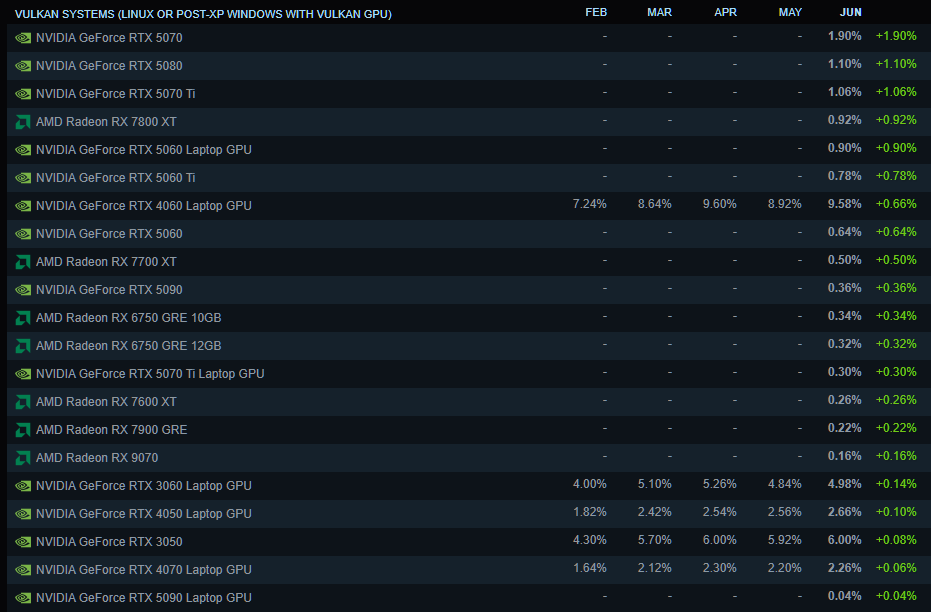Click the AMD icon for Radeon RX 7900 GRE
This screenshot has height=612, width=931.
pyautogui.click(x=23, y=430)
